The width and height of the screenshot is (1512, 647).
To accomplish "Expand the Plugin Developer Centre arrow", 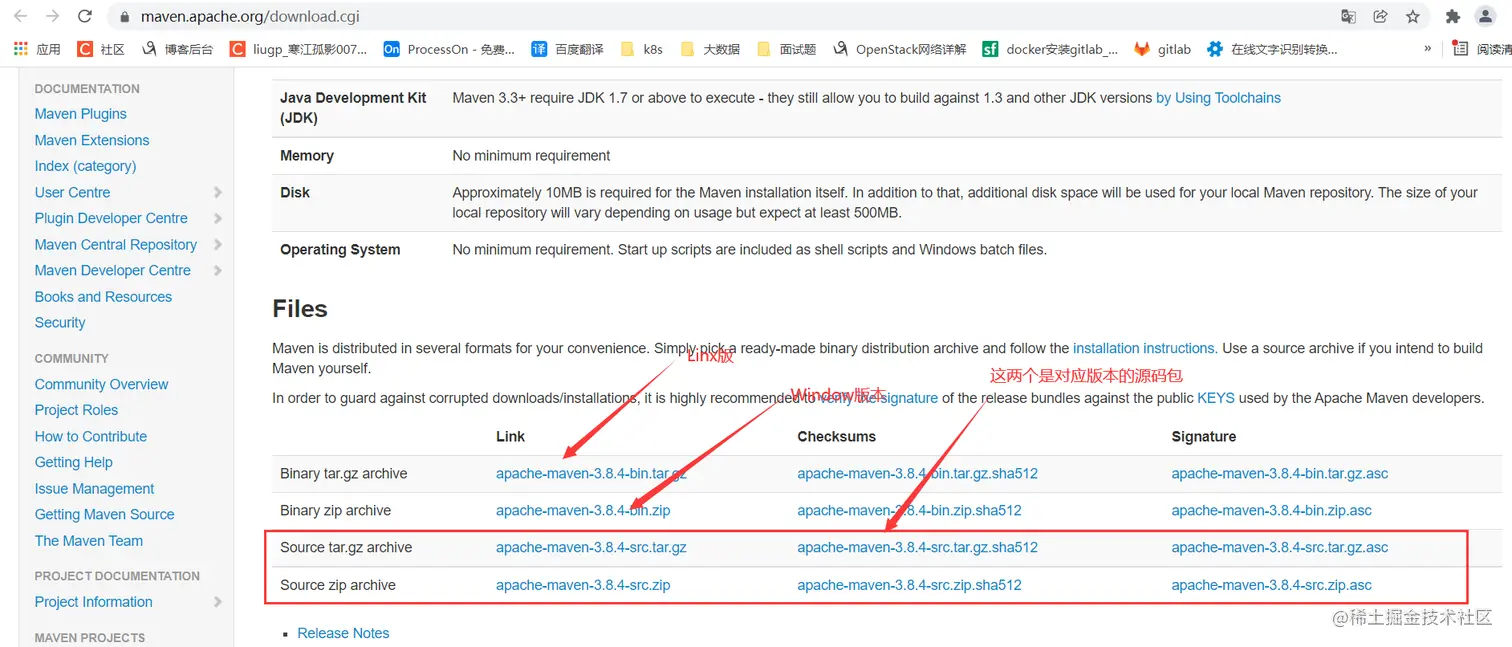I will 218,218.
